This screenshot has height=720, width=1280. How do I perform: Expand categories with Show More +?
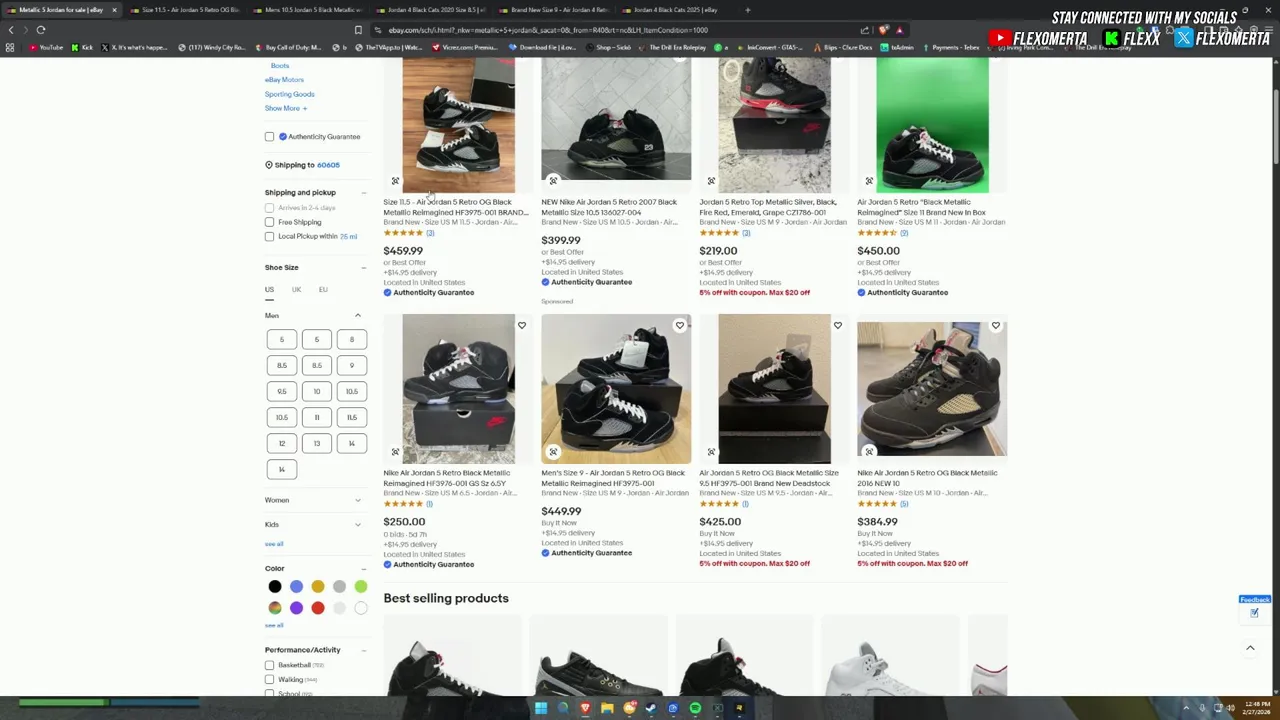(285, 108)
